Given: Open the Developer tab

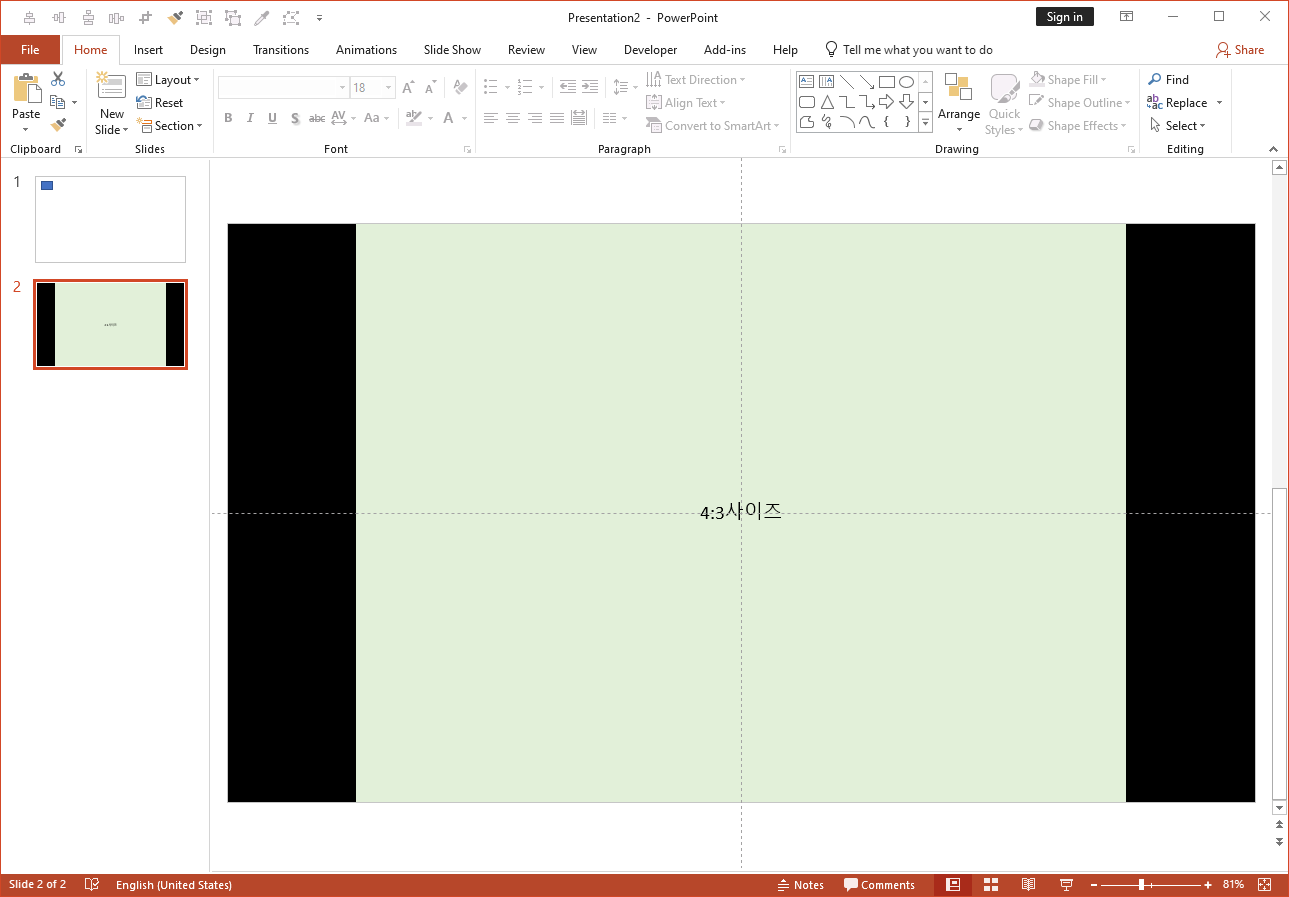Looking at the screenshot, I should [650, 49].
